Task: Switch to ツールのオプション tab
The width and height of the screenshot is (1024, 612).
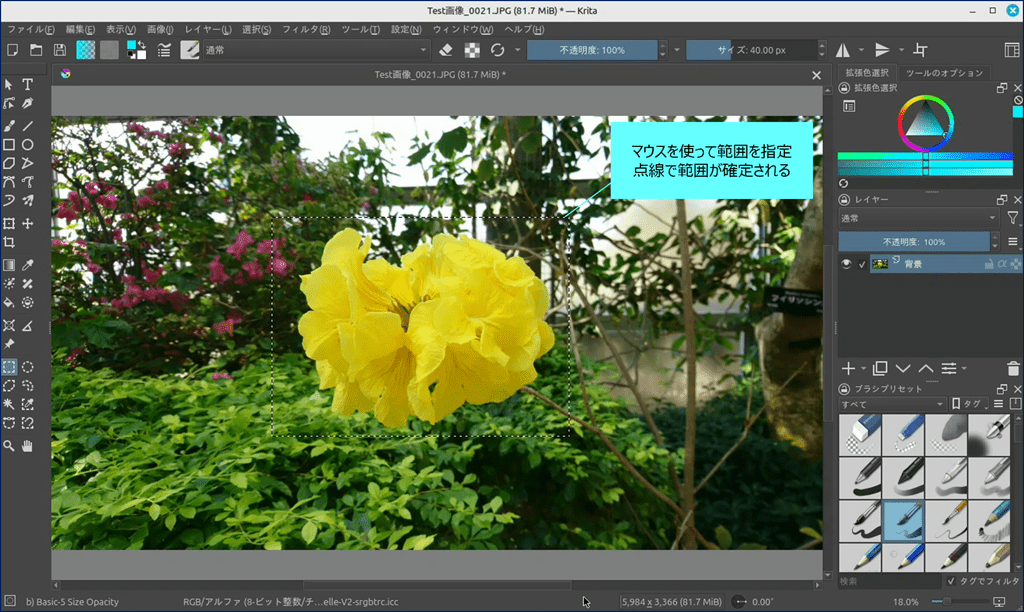Action: coord(944,73)
